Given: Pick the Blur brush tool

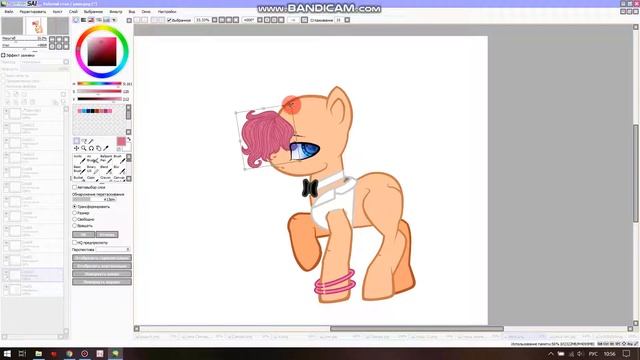Looking at the screenshot, I should [x=119, y=169].
